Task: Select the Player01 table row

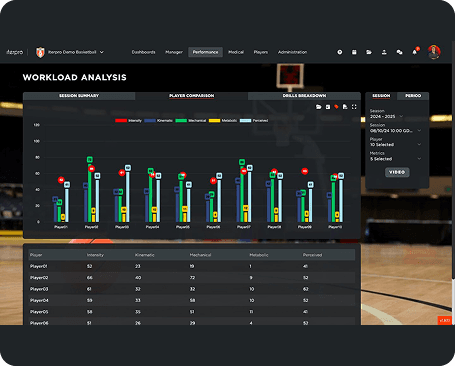Action: click(192, 266)
